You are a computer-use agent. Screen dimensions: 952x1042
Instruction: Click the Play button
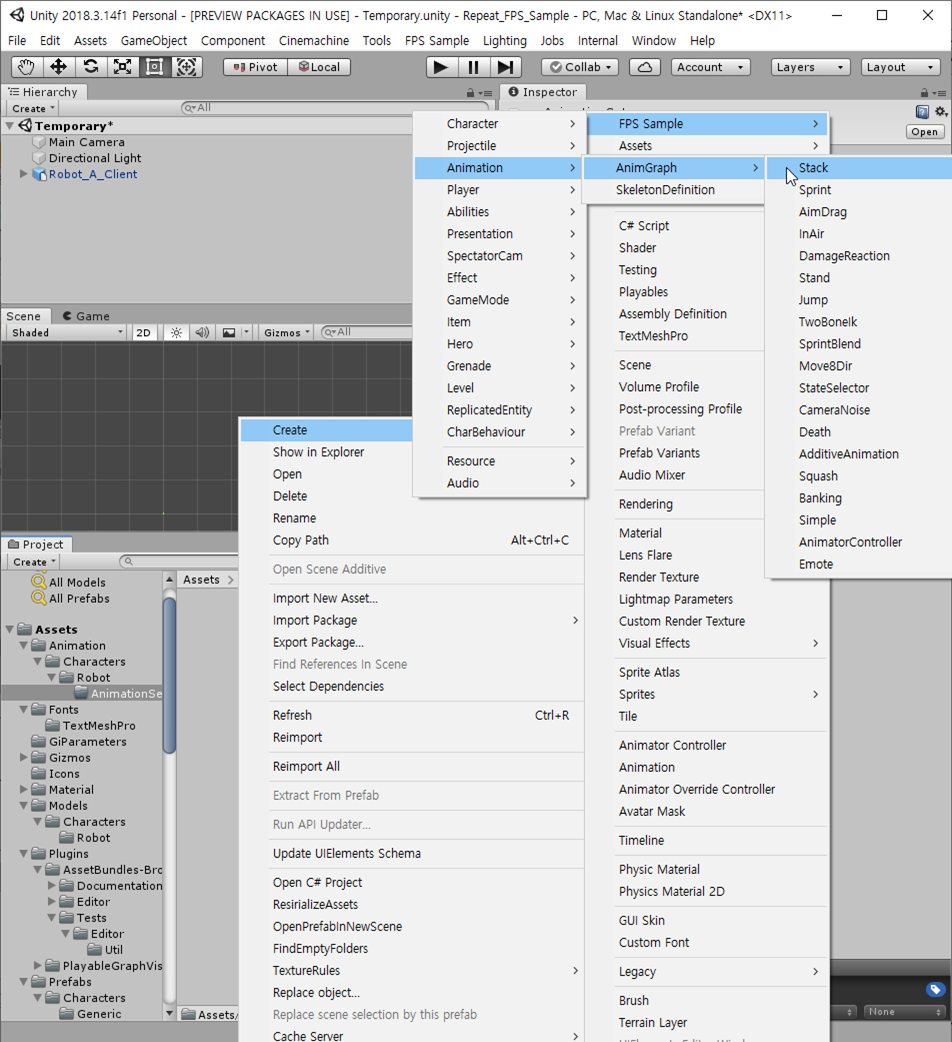coord(440,66)
